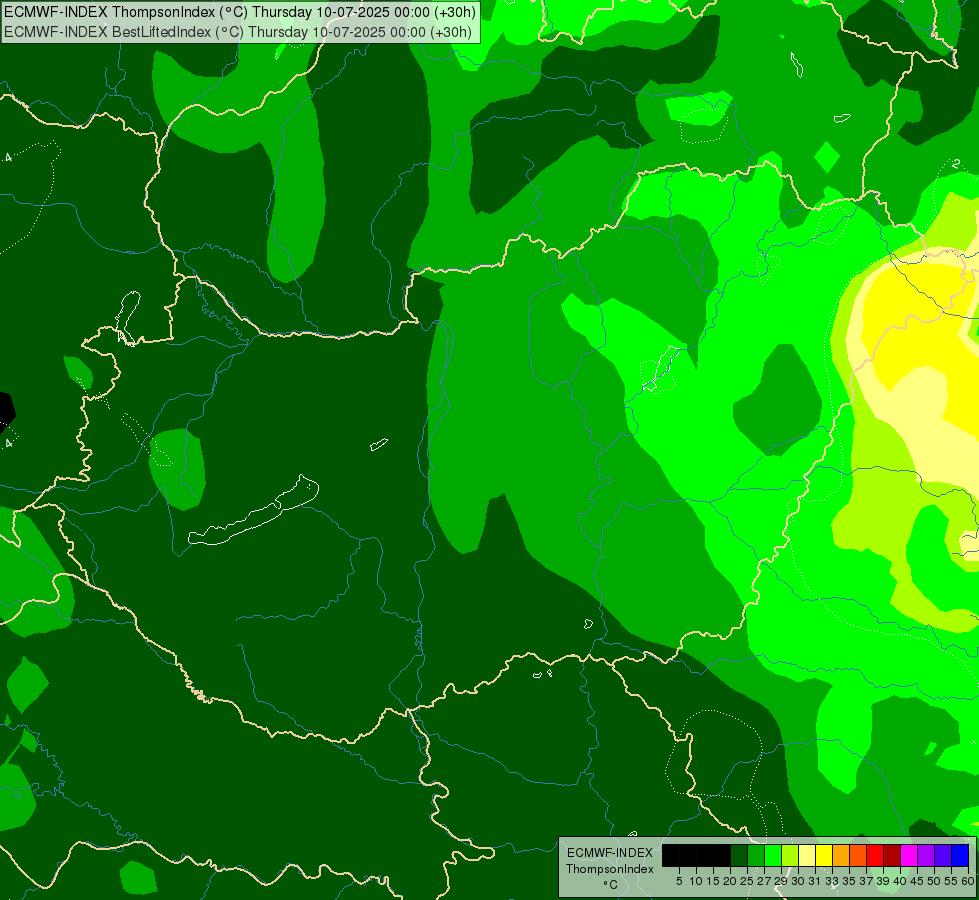Screen dimensions: 979x900
Task: Click legend tick value 55
Action: coord(951,881)
